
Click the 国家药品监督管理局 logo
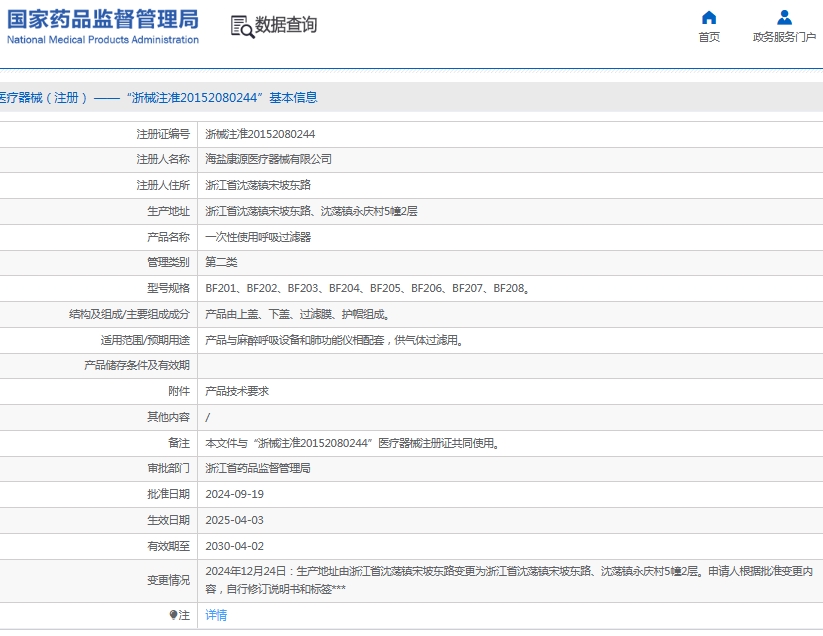pos(103,26)
